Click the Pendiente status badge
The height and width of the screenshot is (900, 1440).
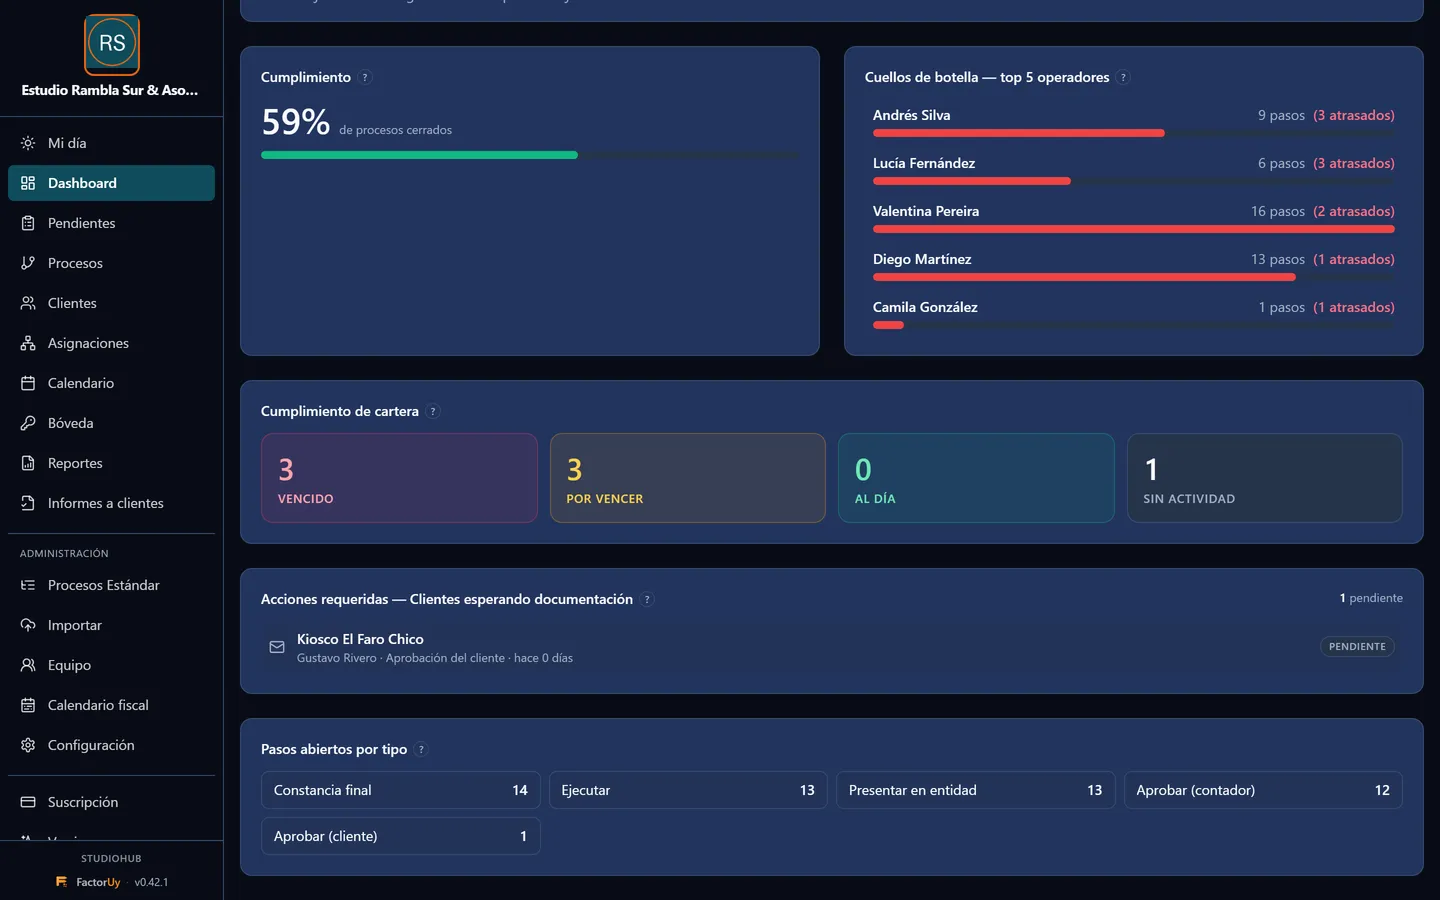pos(1357,647)
